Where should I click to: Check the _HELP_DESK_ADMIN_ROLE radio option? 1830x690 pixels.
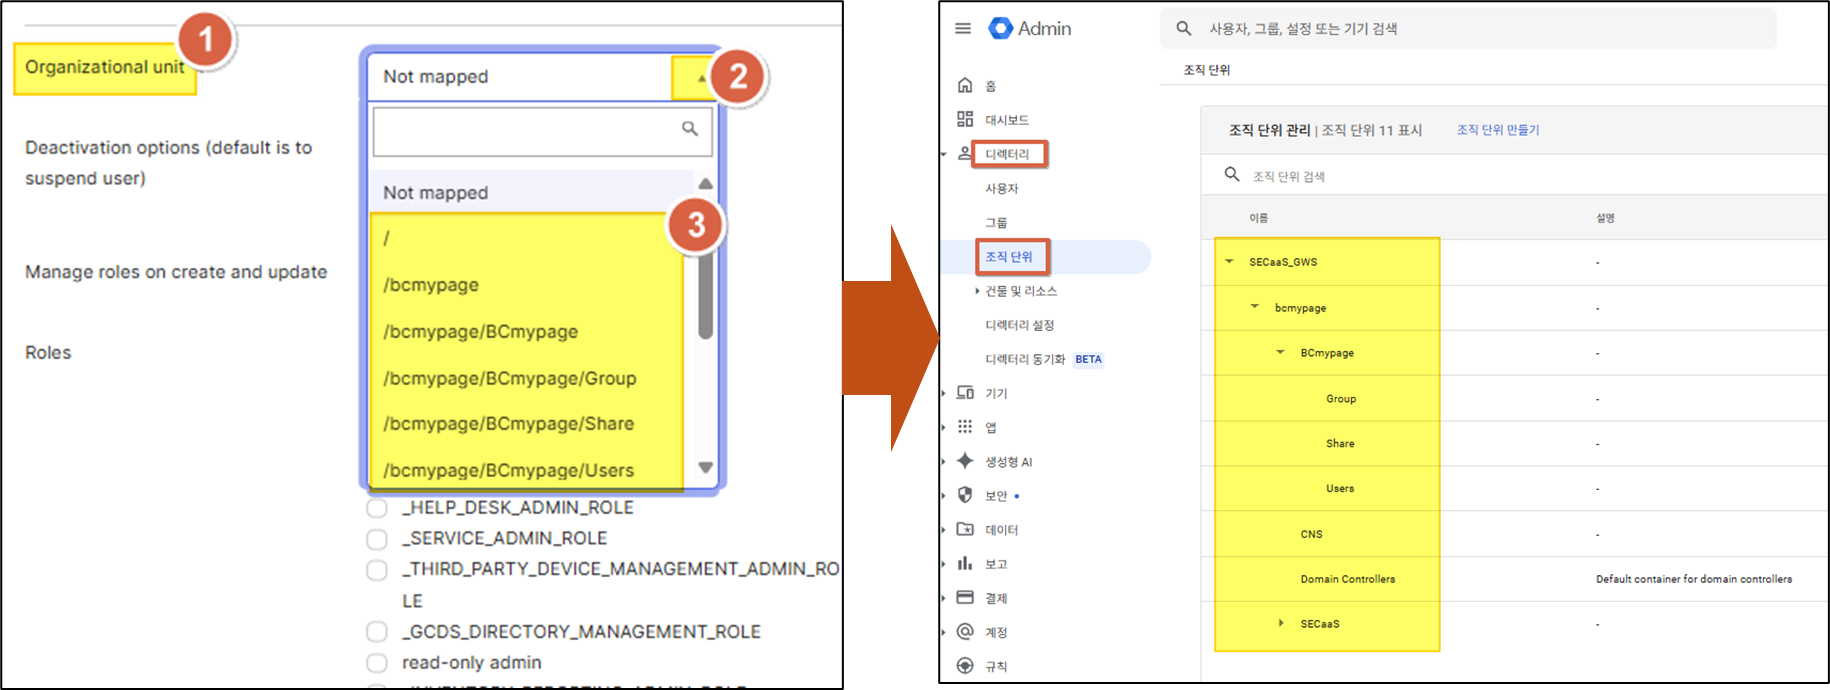pos(377,508)
